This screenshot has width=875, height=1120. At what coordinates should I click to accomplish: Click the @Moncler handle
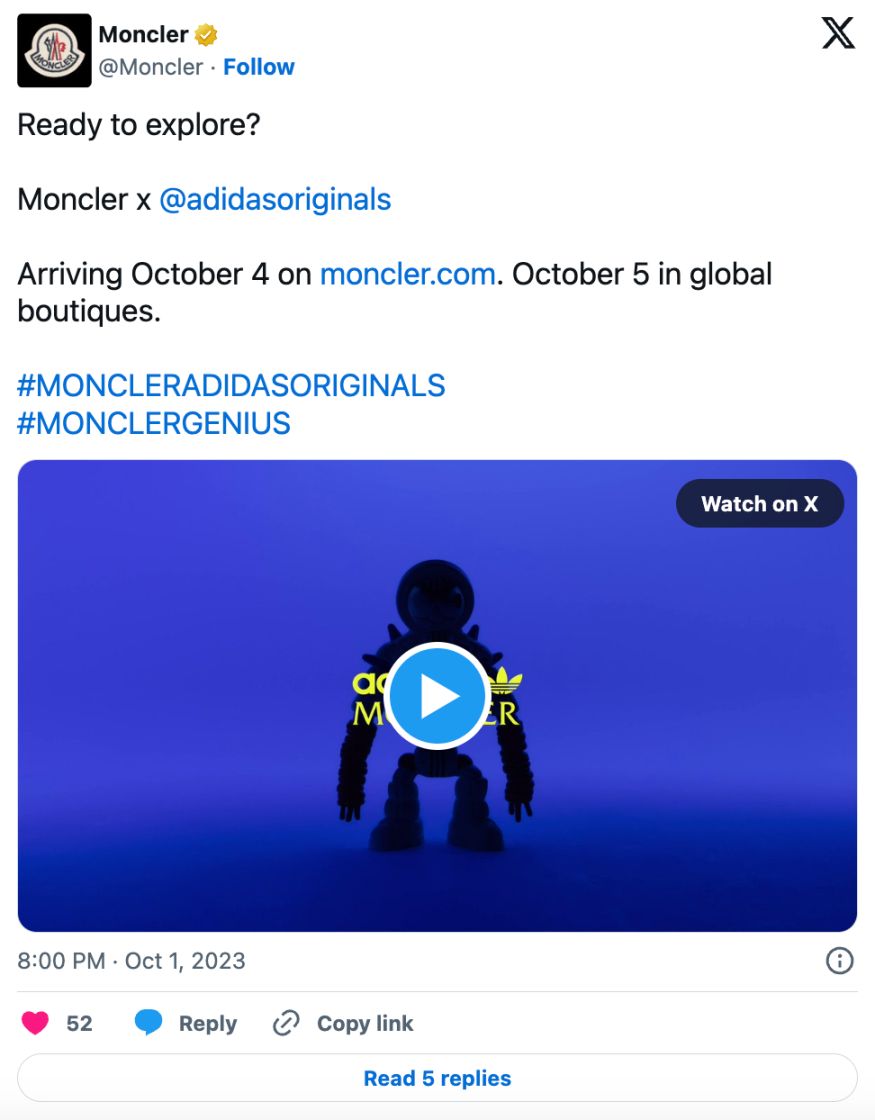point(151,67)
